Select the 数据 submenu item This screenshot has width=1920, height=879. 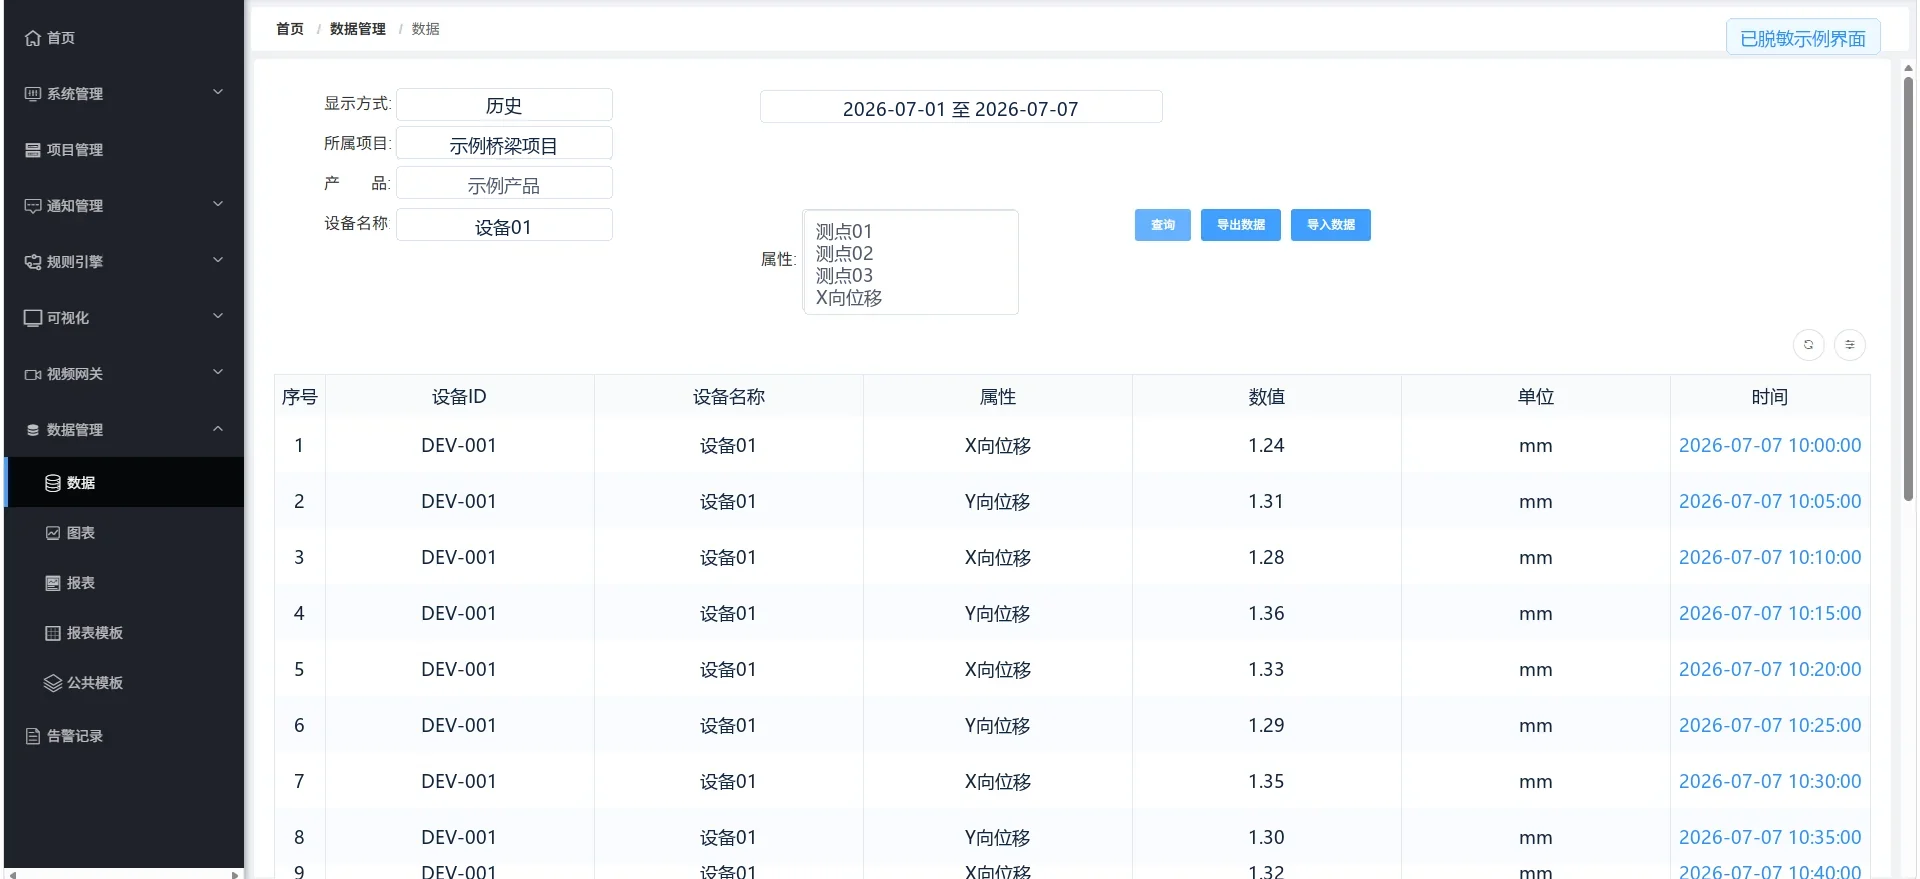tap(124, 483)
